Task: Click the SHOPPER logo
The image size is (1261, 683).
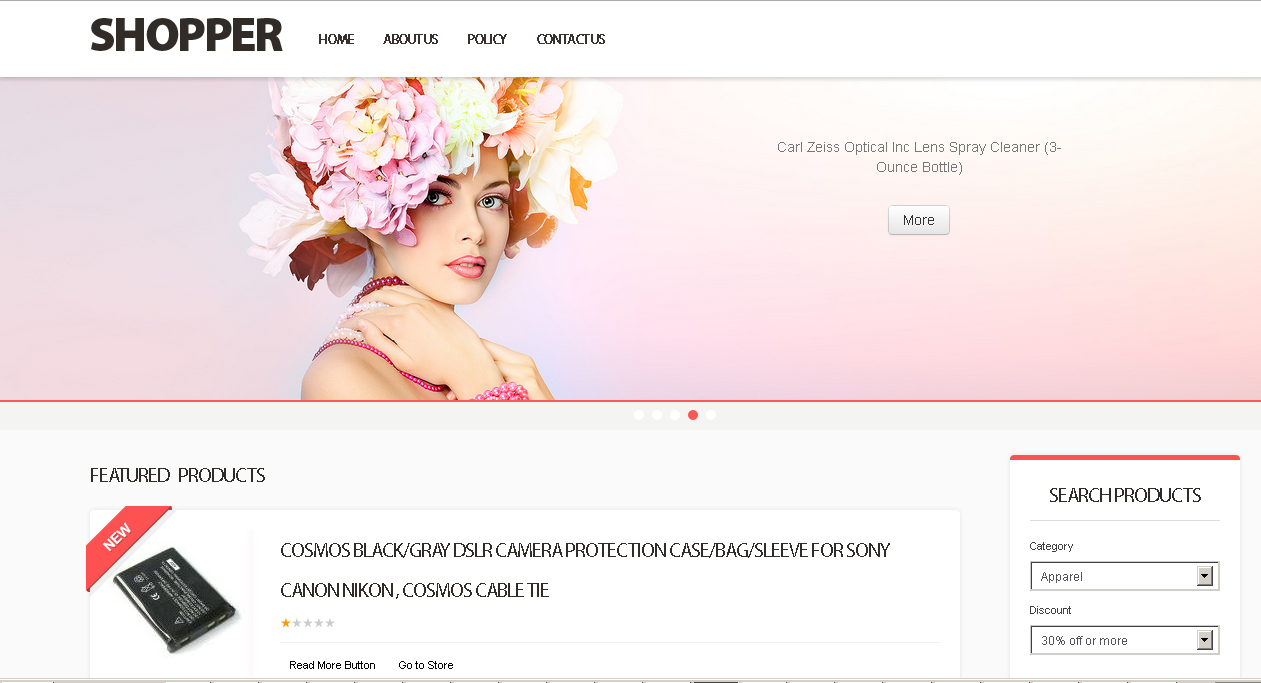Action: 187,36
